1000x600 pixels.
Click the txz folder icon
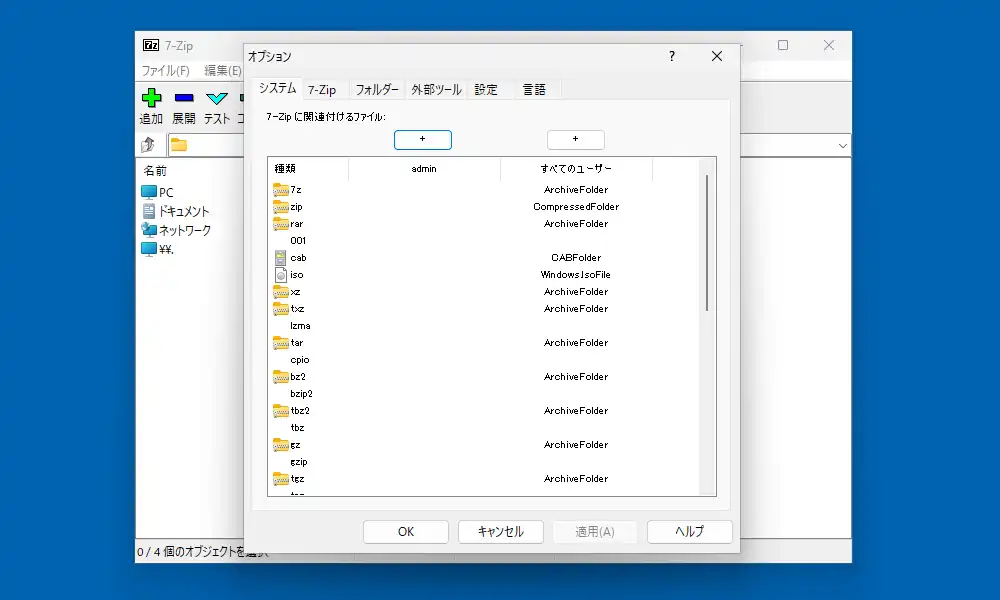(x=281, y=309)
